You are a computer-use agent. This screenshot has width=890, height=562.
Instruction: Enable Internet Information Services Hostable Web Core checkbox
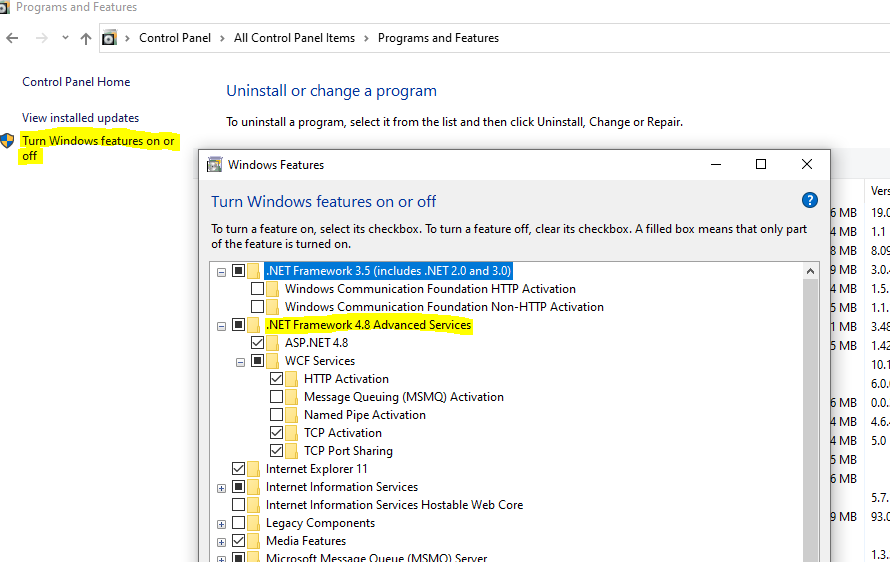238,505
